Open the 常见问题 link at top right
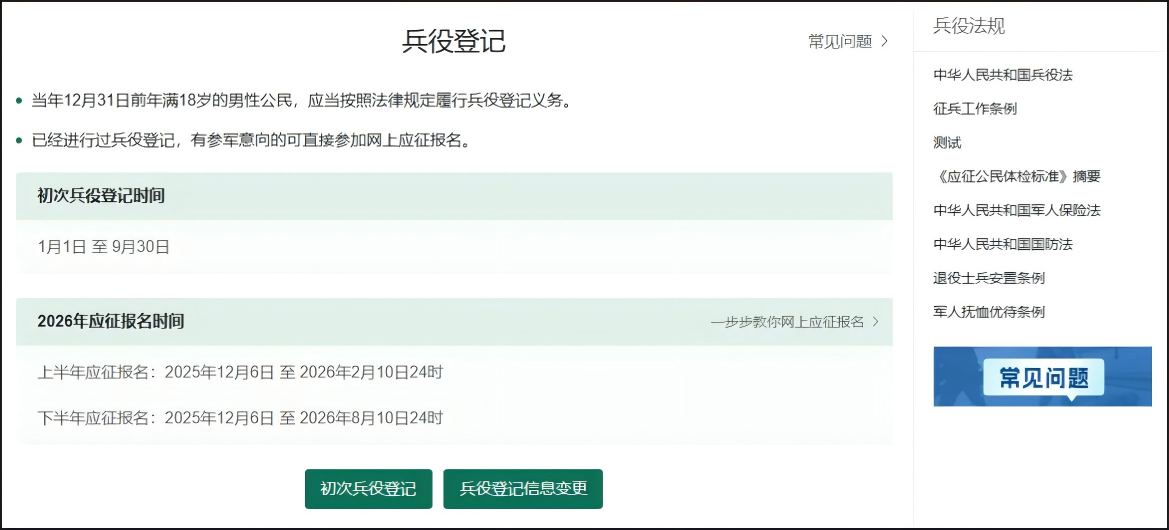 840,42
